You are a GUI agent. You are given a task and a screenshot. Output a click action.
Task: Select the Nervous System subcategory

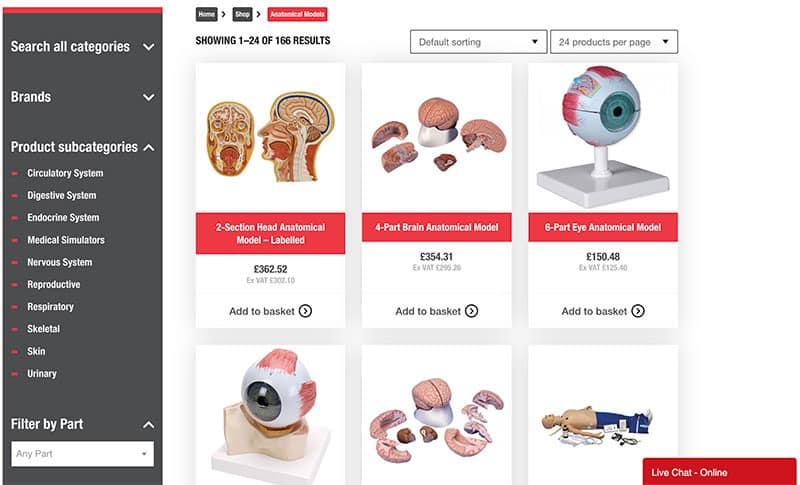[60, 262]
